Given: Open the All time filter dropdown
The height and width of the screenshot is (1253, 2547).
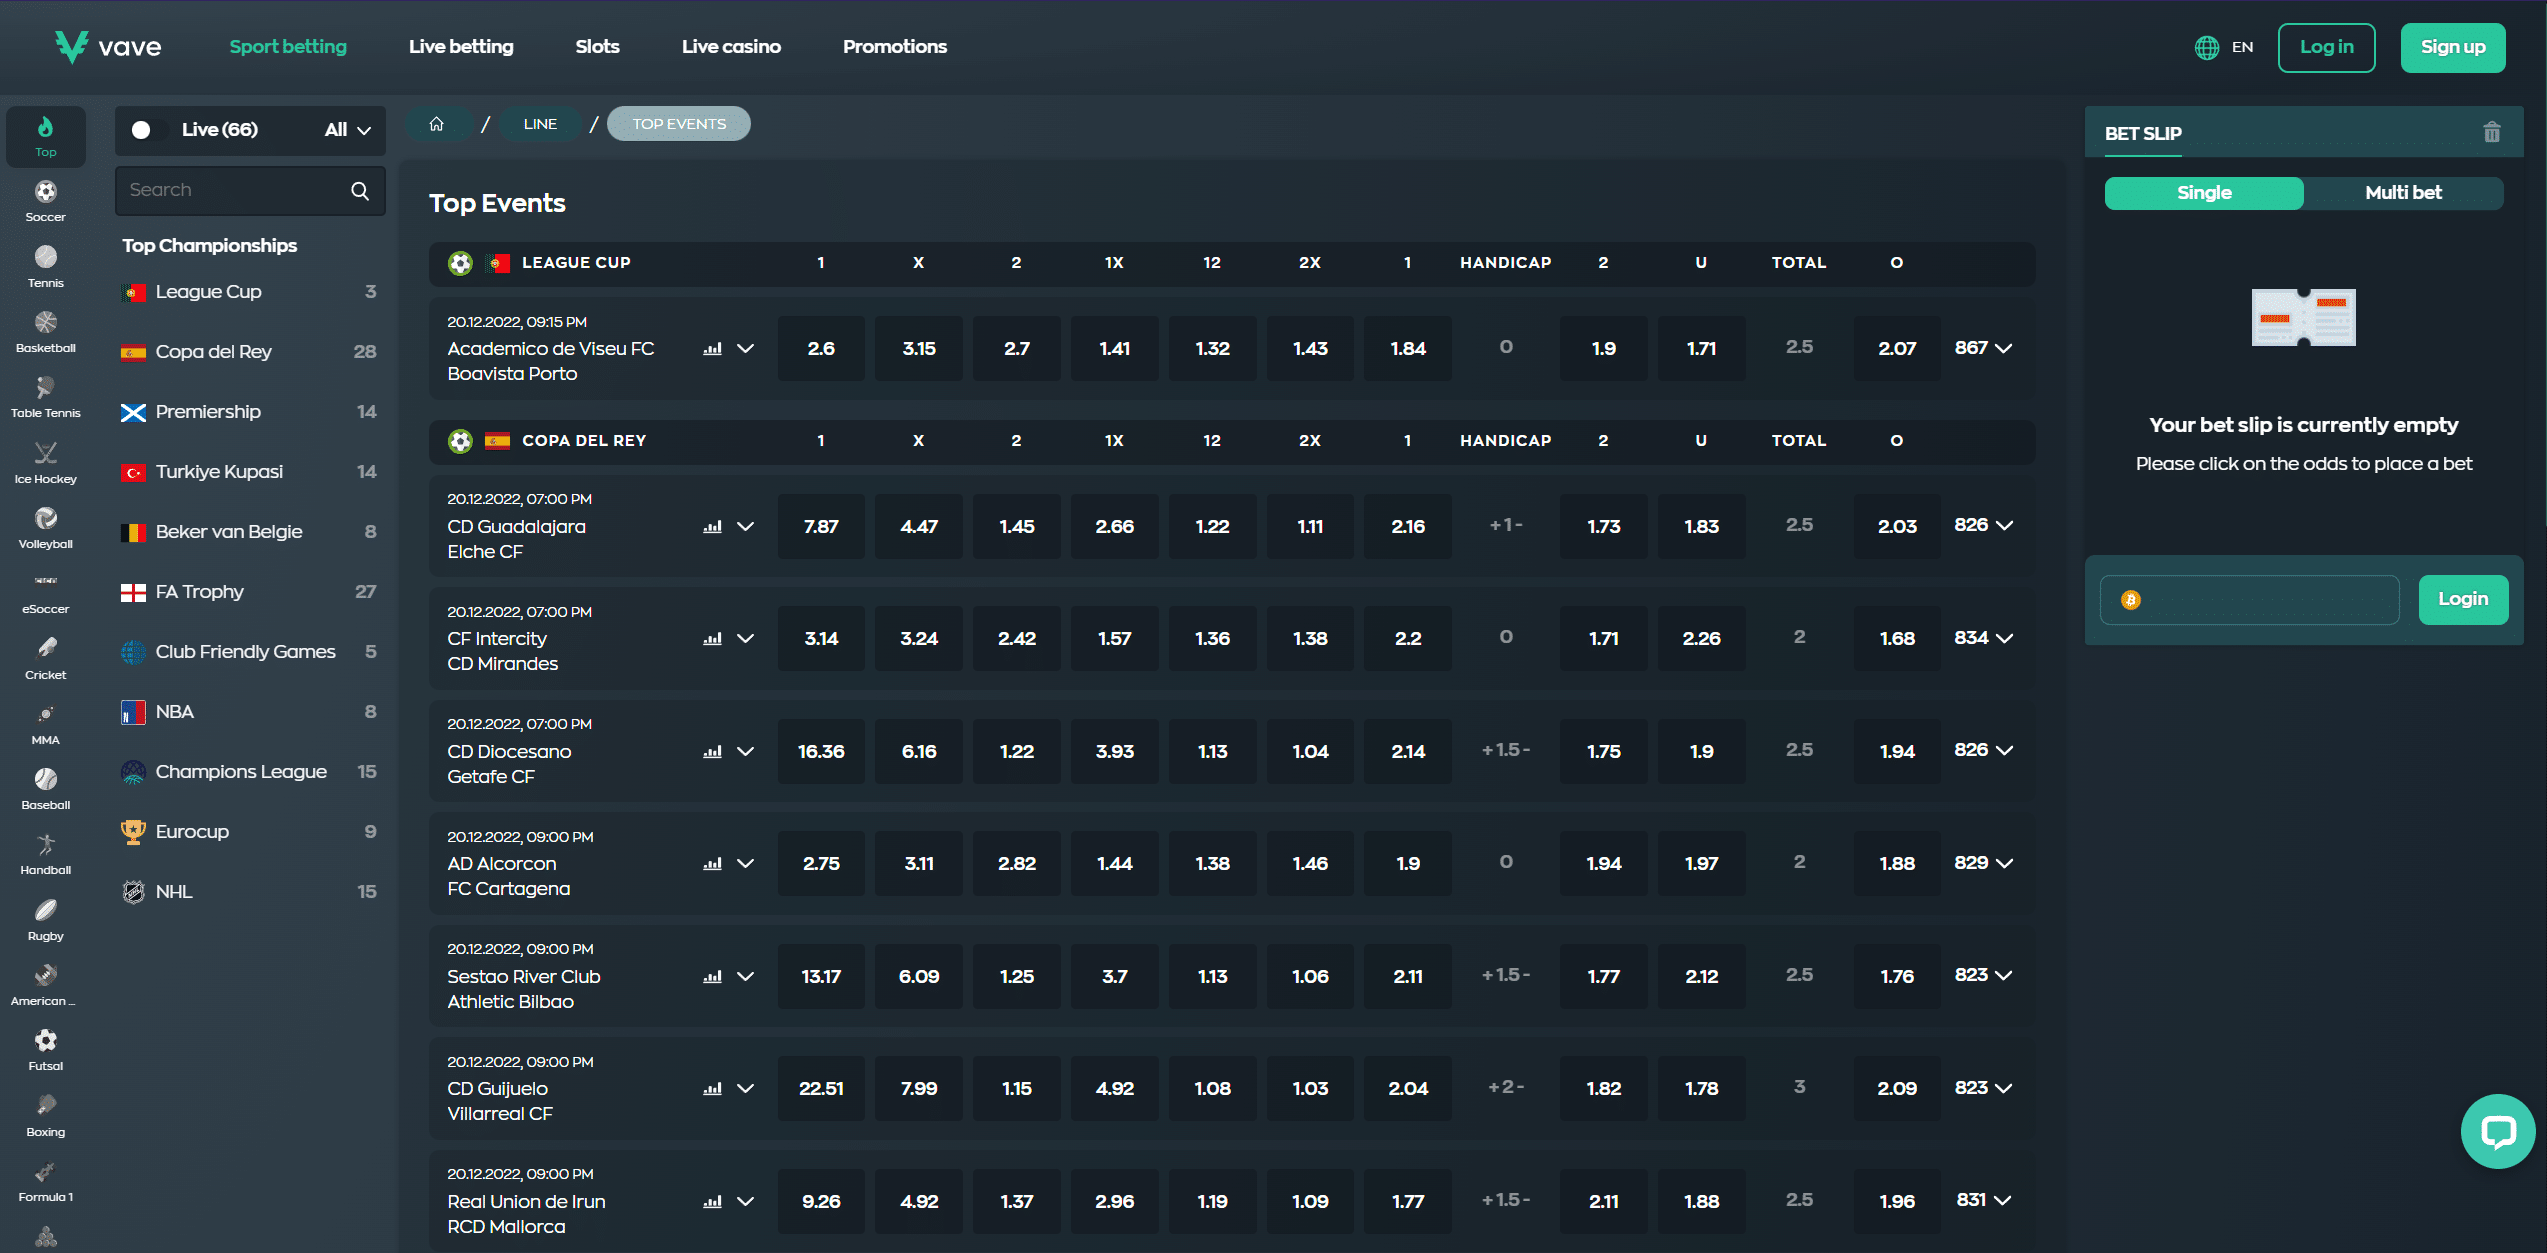Looking at the screenshot, I should 348,130.
